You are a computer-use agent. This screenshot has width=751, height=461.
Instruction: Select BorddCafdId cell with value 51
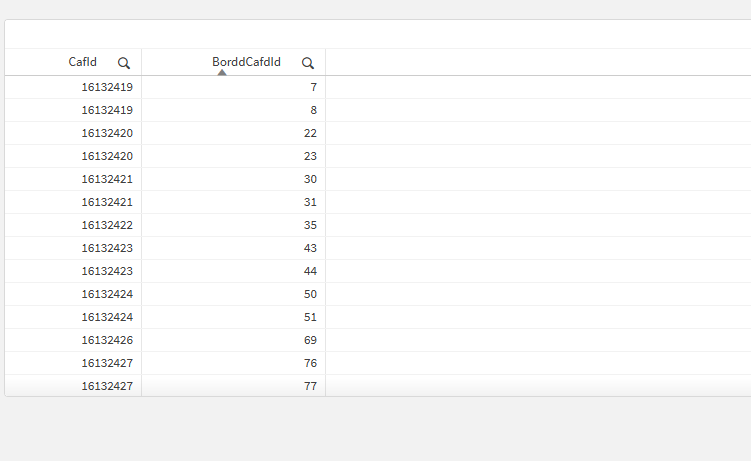pos(310,317)
